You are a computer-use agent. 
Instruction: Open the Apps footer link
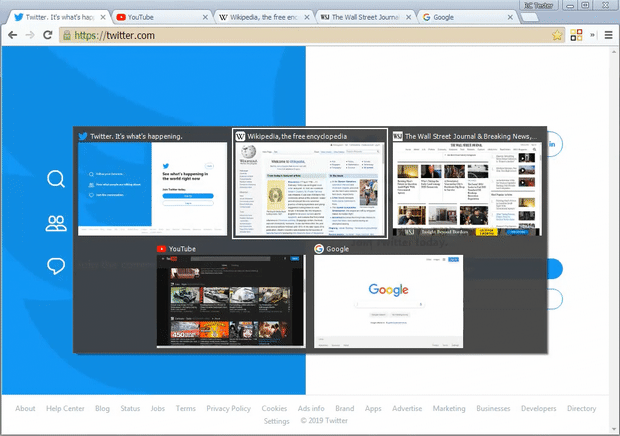point(373,408)
